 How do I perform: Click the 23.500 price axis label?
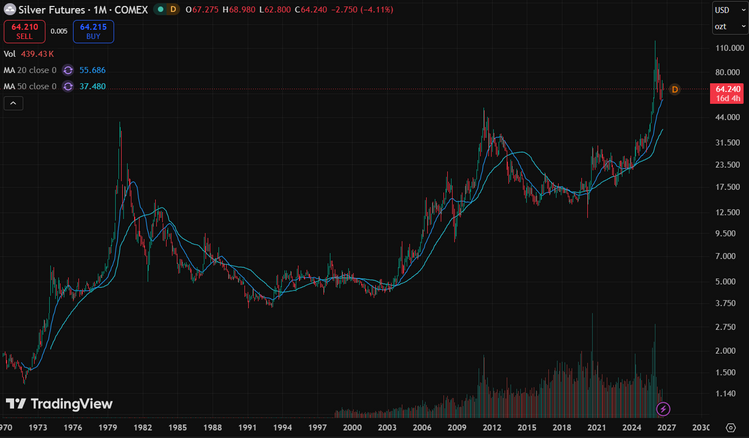tap(730, 165)
